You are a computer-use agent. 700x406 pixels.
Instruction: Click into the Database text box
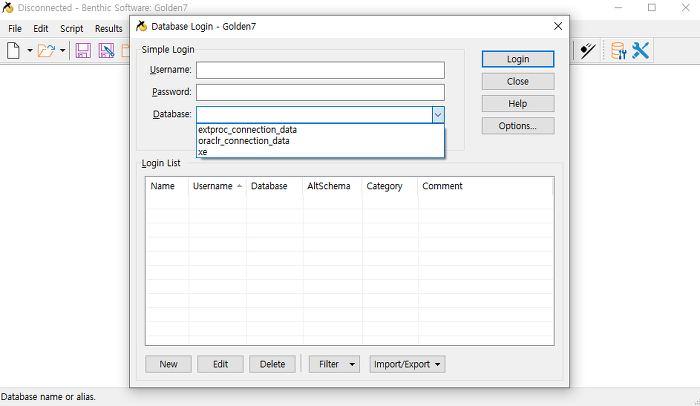(x=314, y=115)
